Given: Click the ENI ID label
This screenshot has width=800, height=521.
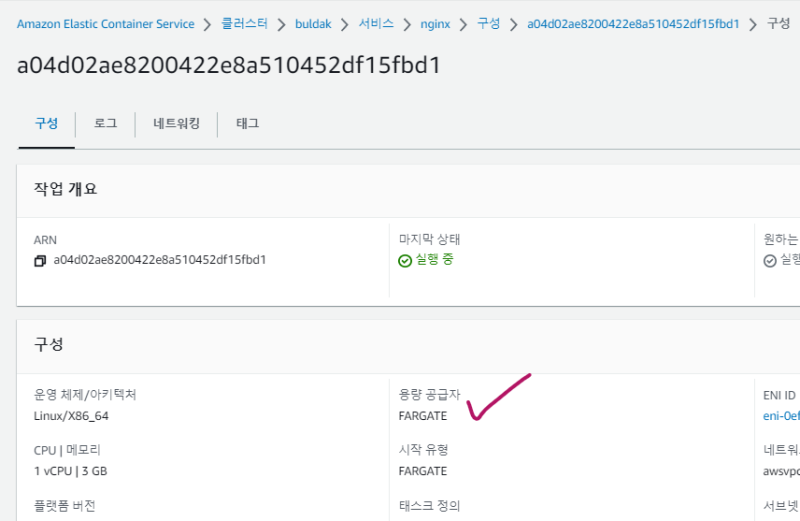Looking at the screenshot, I should [779, 395].
